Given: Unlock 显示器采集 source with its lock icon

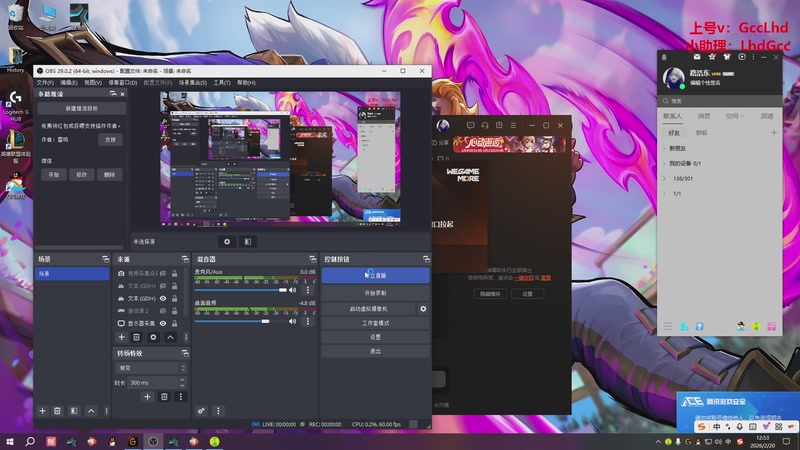Looking at the screenshot, I should click(174, 323).
